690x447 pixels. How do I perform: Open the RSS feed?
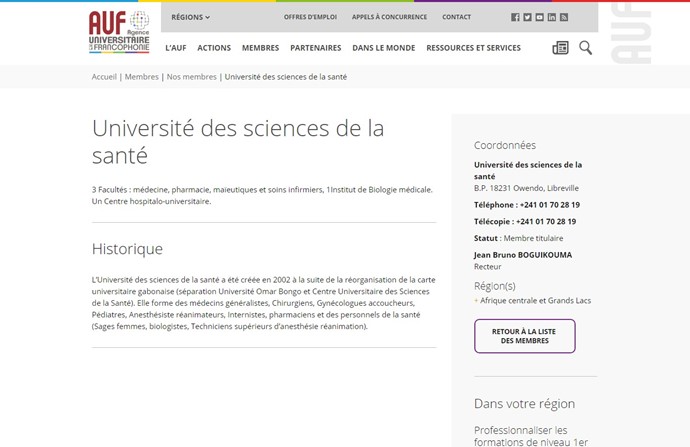[x=563, y=17]
